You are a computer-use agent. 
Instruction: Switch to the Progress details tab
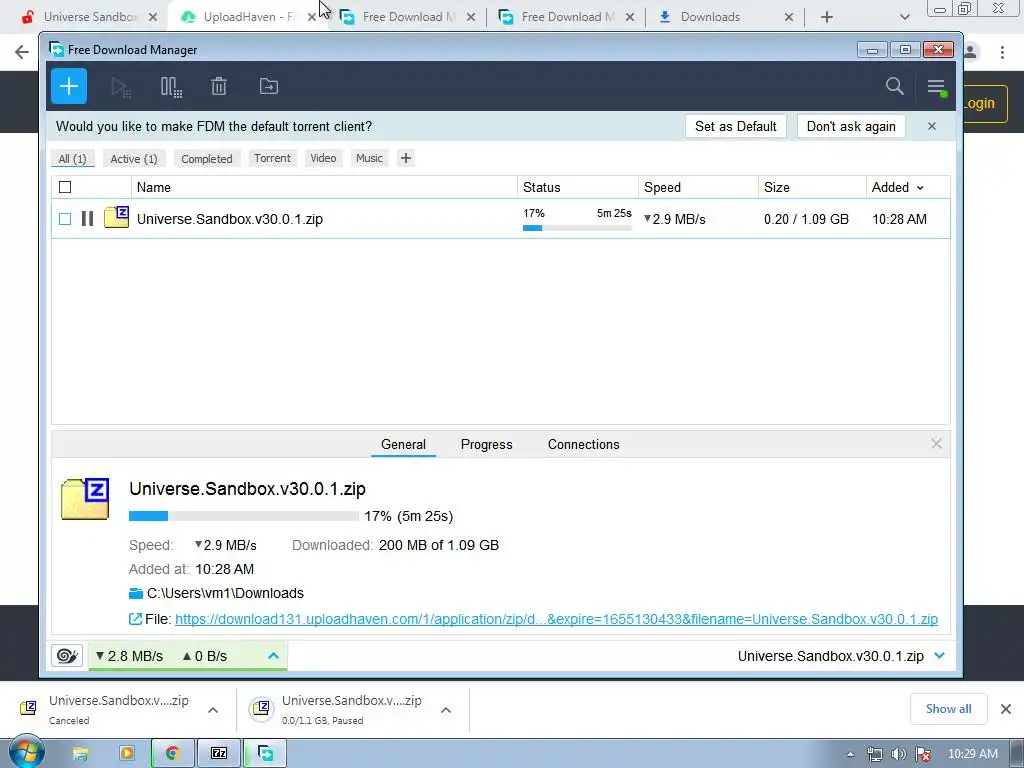(x=487, y=444)
